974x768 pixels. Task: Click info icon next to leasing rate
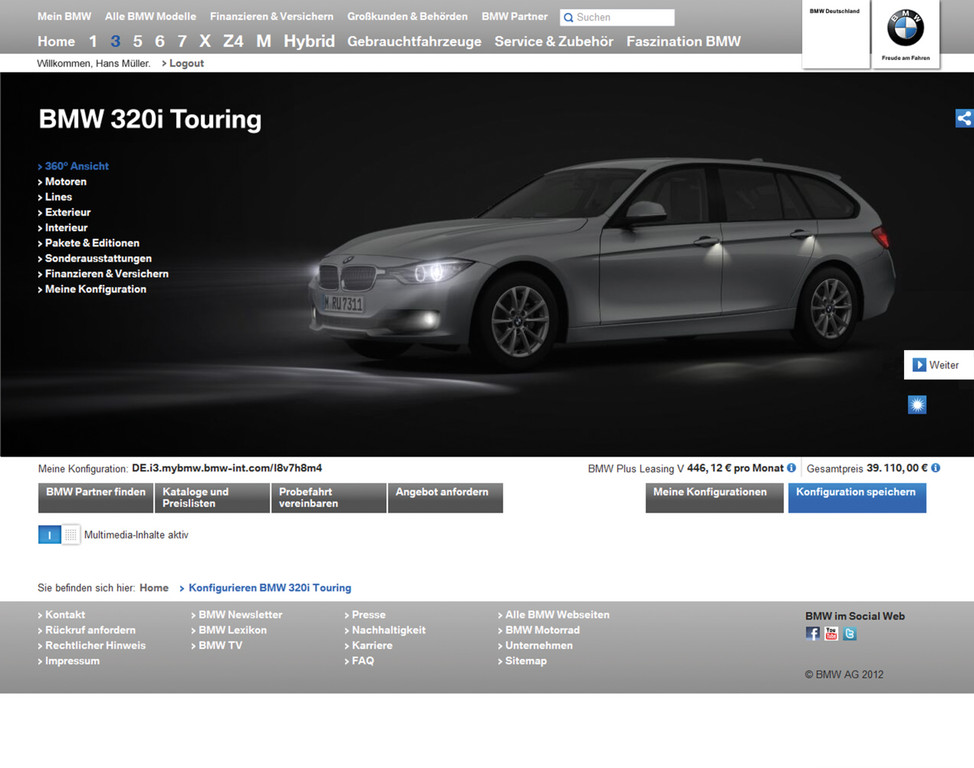(x=791, y=468)
